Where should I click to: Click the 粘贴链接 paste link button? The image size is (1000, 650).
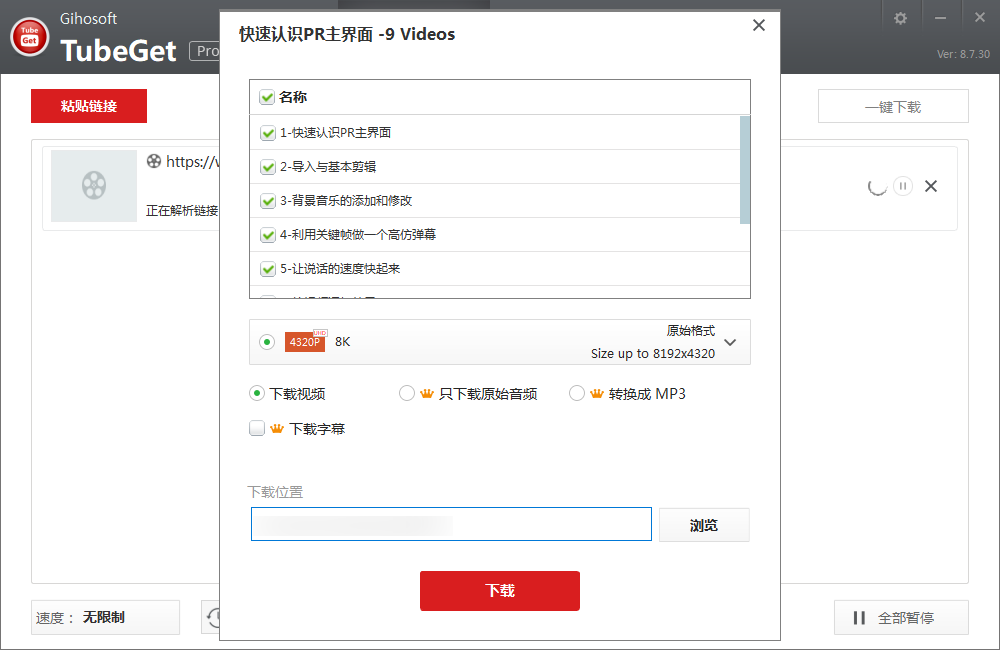click(88, 105)
